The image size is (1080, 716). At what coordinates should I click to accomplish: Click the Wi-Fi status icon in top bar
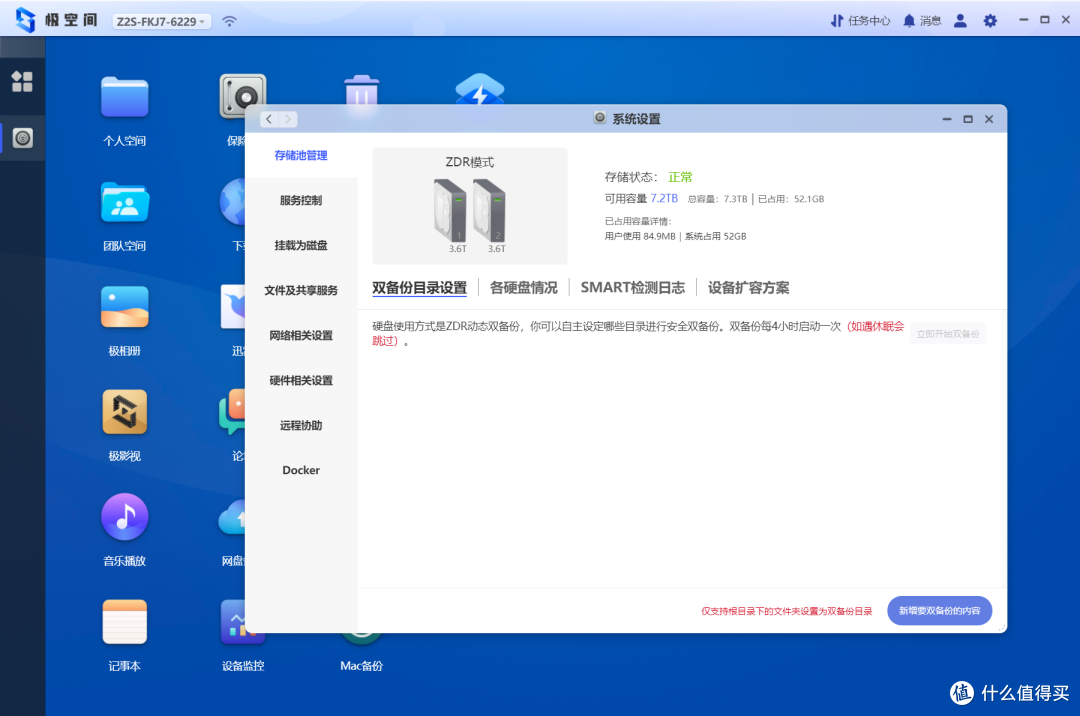pyautogui.click(x=229, y=21)
